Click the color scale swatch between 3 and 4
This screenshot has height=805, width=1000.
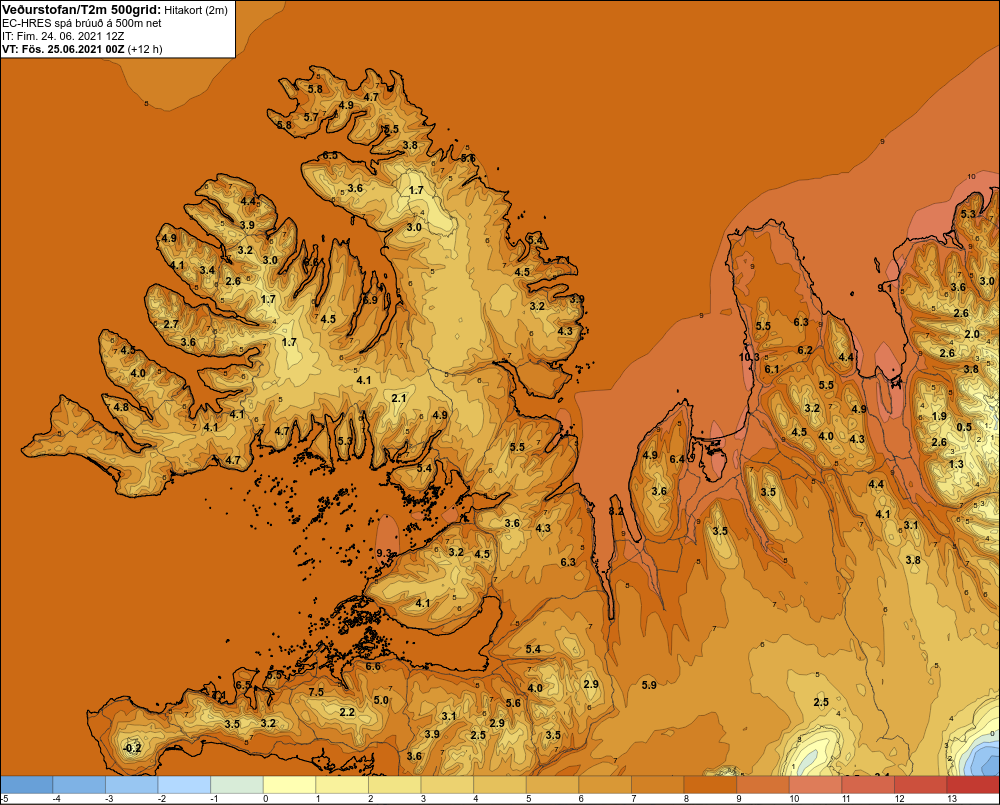448,785
